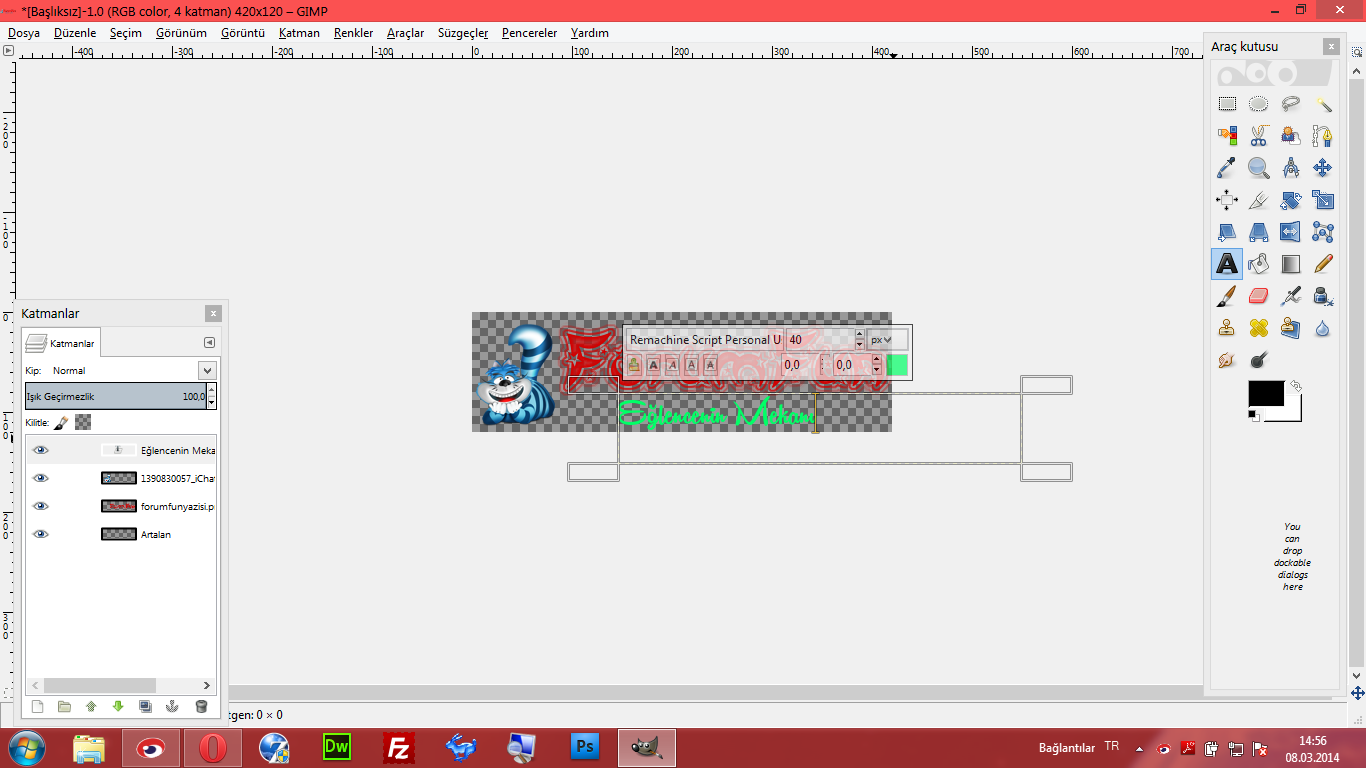Select the Rectangle Select tool
Image resolution: width=1366 pixels, height=768 pixels.
click(1227, 104)
